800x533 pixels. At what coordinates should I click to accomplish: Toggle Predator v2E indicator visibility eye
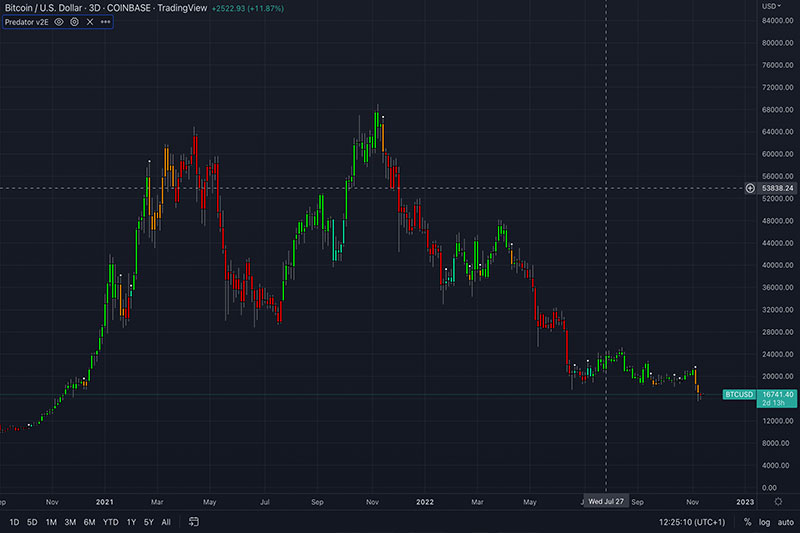(x=59, y=21)
